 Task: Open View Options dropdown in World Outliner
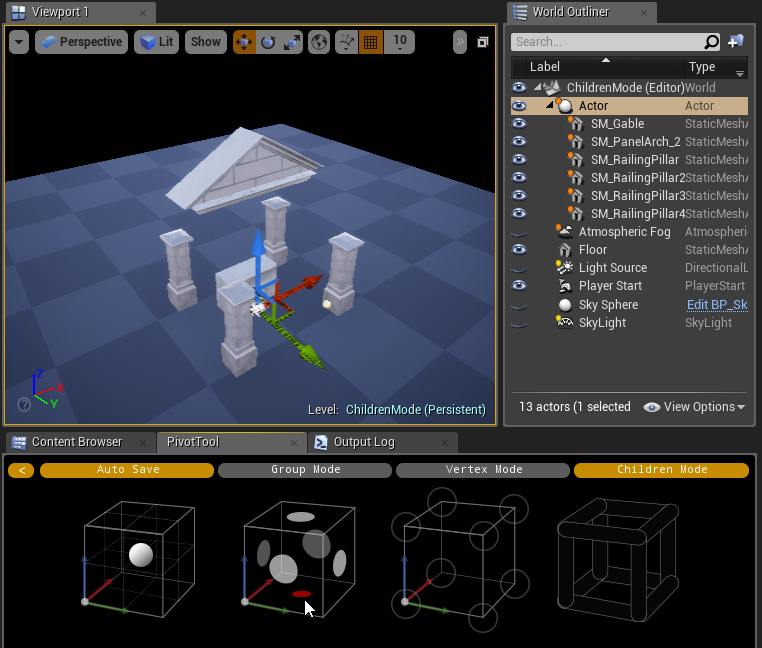click(x=695, y=407)
